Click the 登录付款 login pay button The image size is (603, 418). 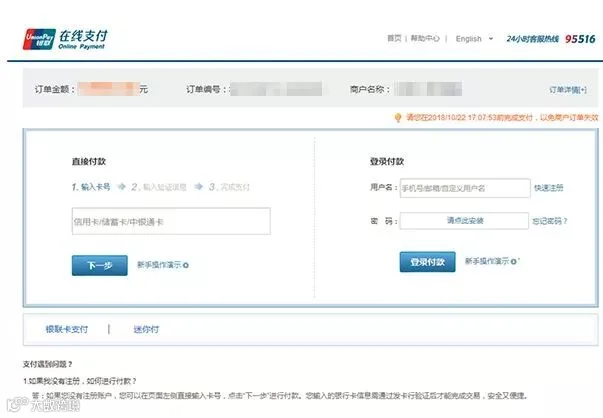[x=428, y=262]
